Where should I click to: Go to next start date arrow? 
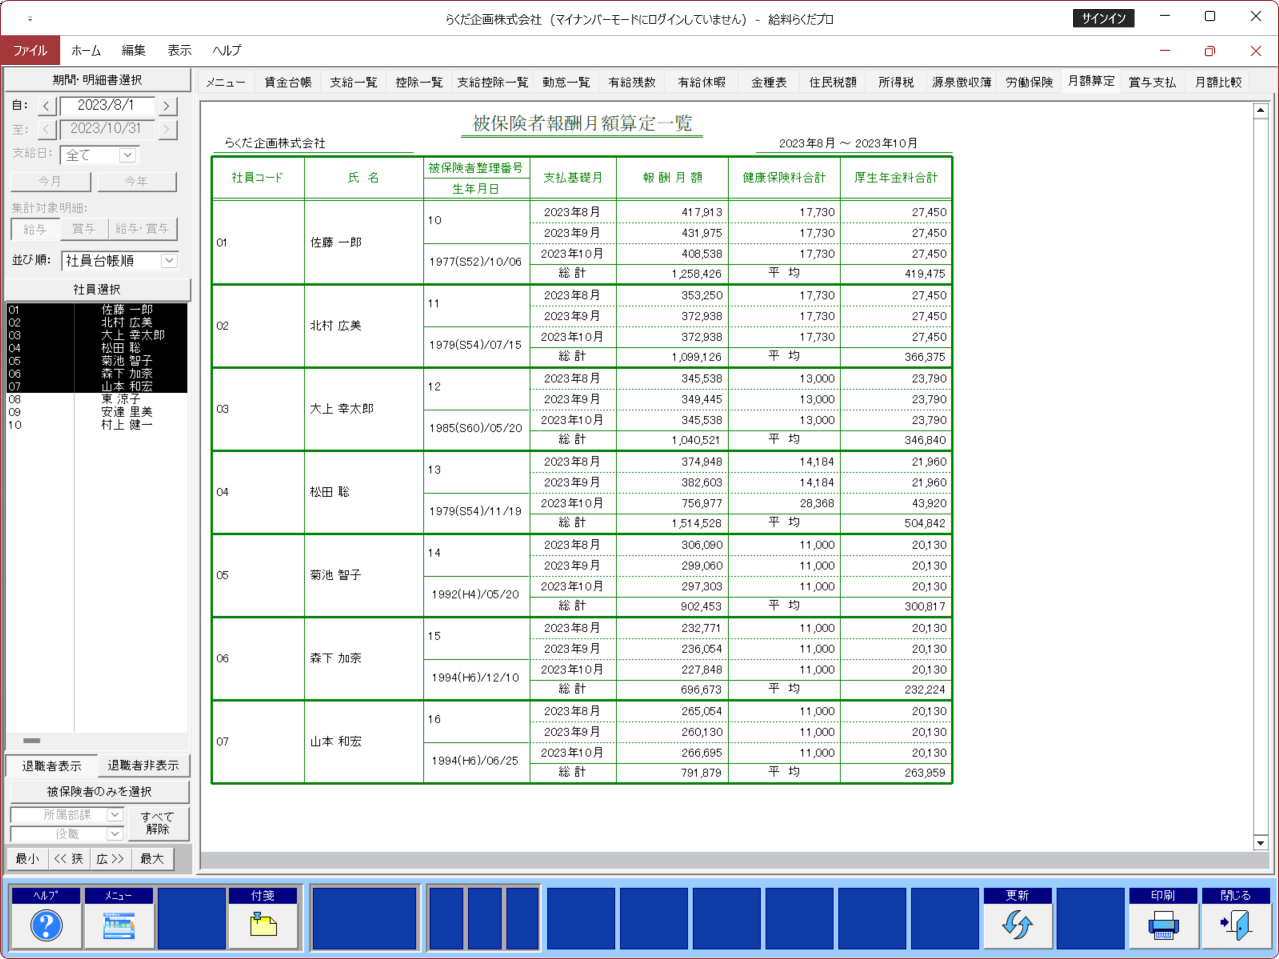(167, 106)
